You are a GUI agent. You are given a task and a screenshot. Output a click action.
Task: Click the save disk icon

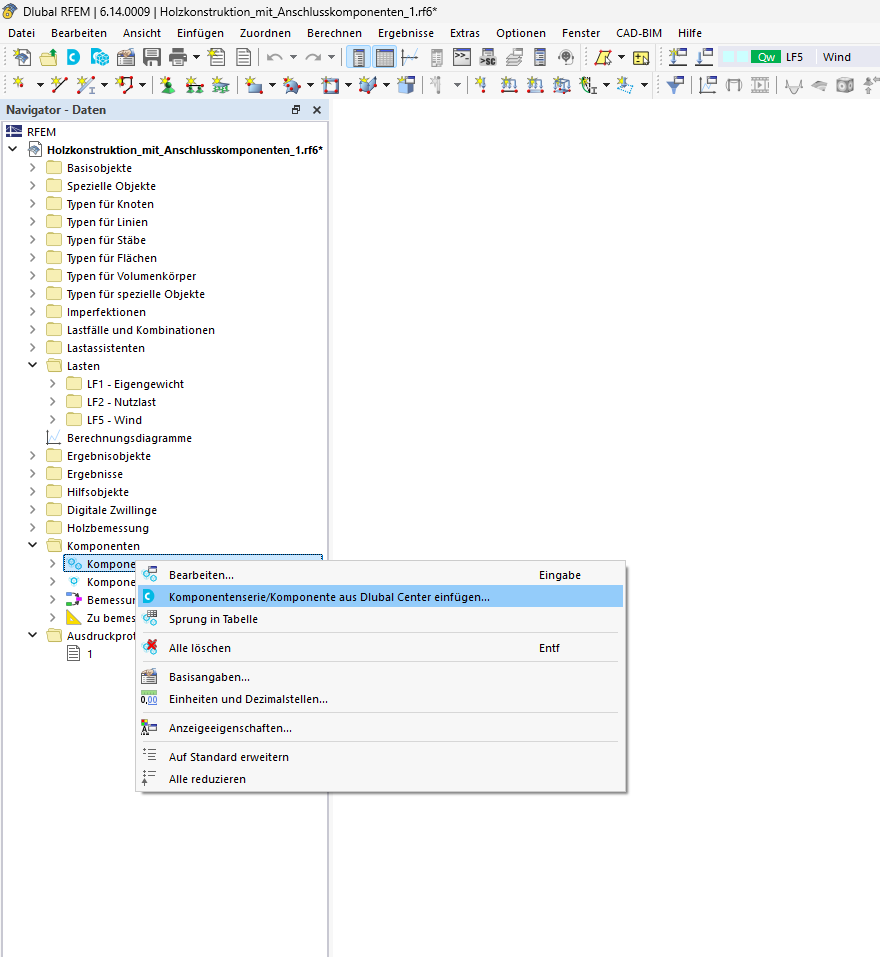151,57
